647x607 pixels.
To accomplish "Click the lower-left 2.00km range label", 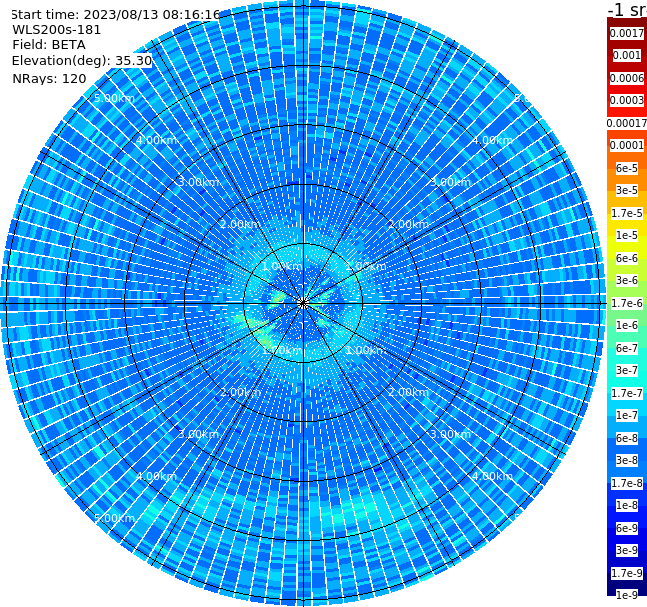I will coord(240,392).
